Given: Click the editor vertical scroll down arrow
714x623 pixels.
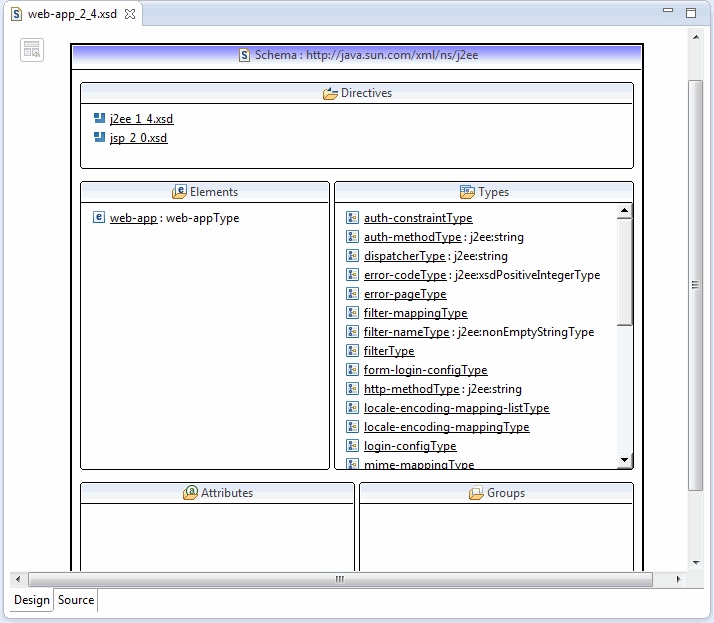Looking at the screenshot, I should (696, 563).
